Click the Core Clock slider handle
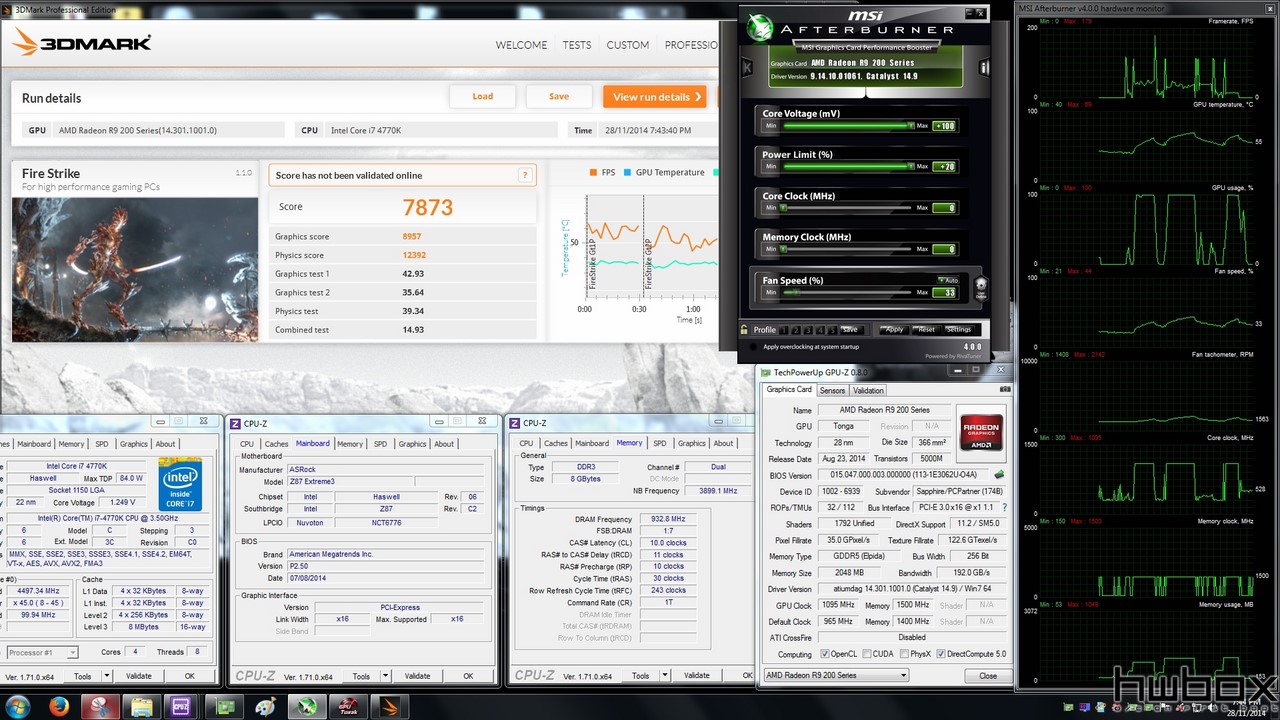Screen dimensions: 1280x720 [x=783, y=209]
